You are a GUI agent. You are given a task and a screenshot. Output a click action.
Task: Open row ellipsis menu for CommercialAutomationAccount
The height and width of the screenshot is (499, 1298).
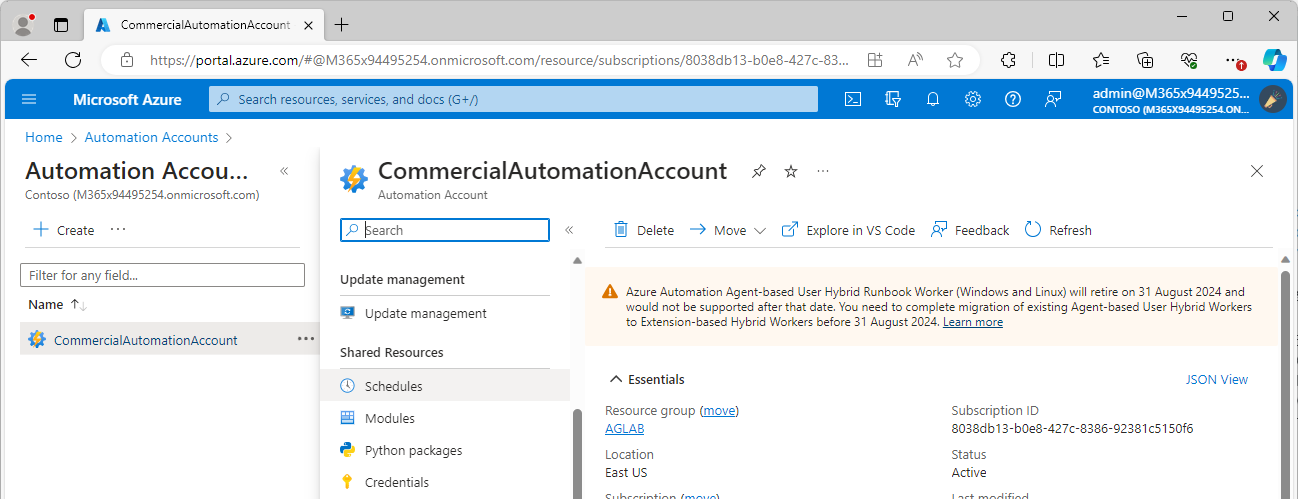coord(306,339)
